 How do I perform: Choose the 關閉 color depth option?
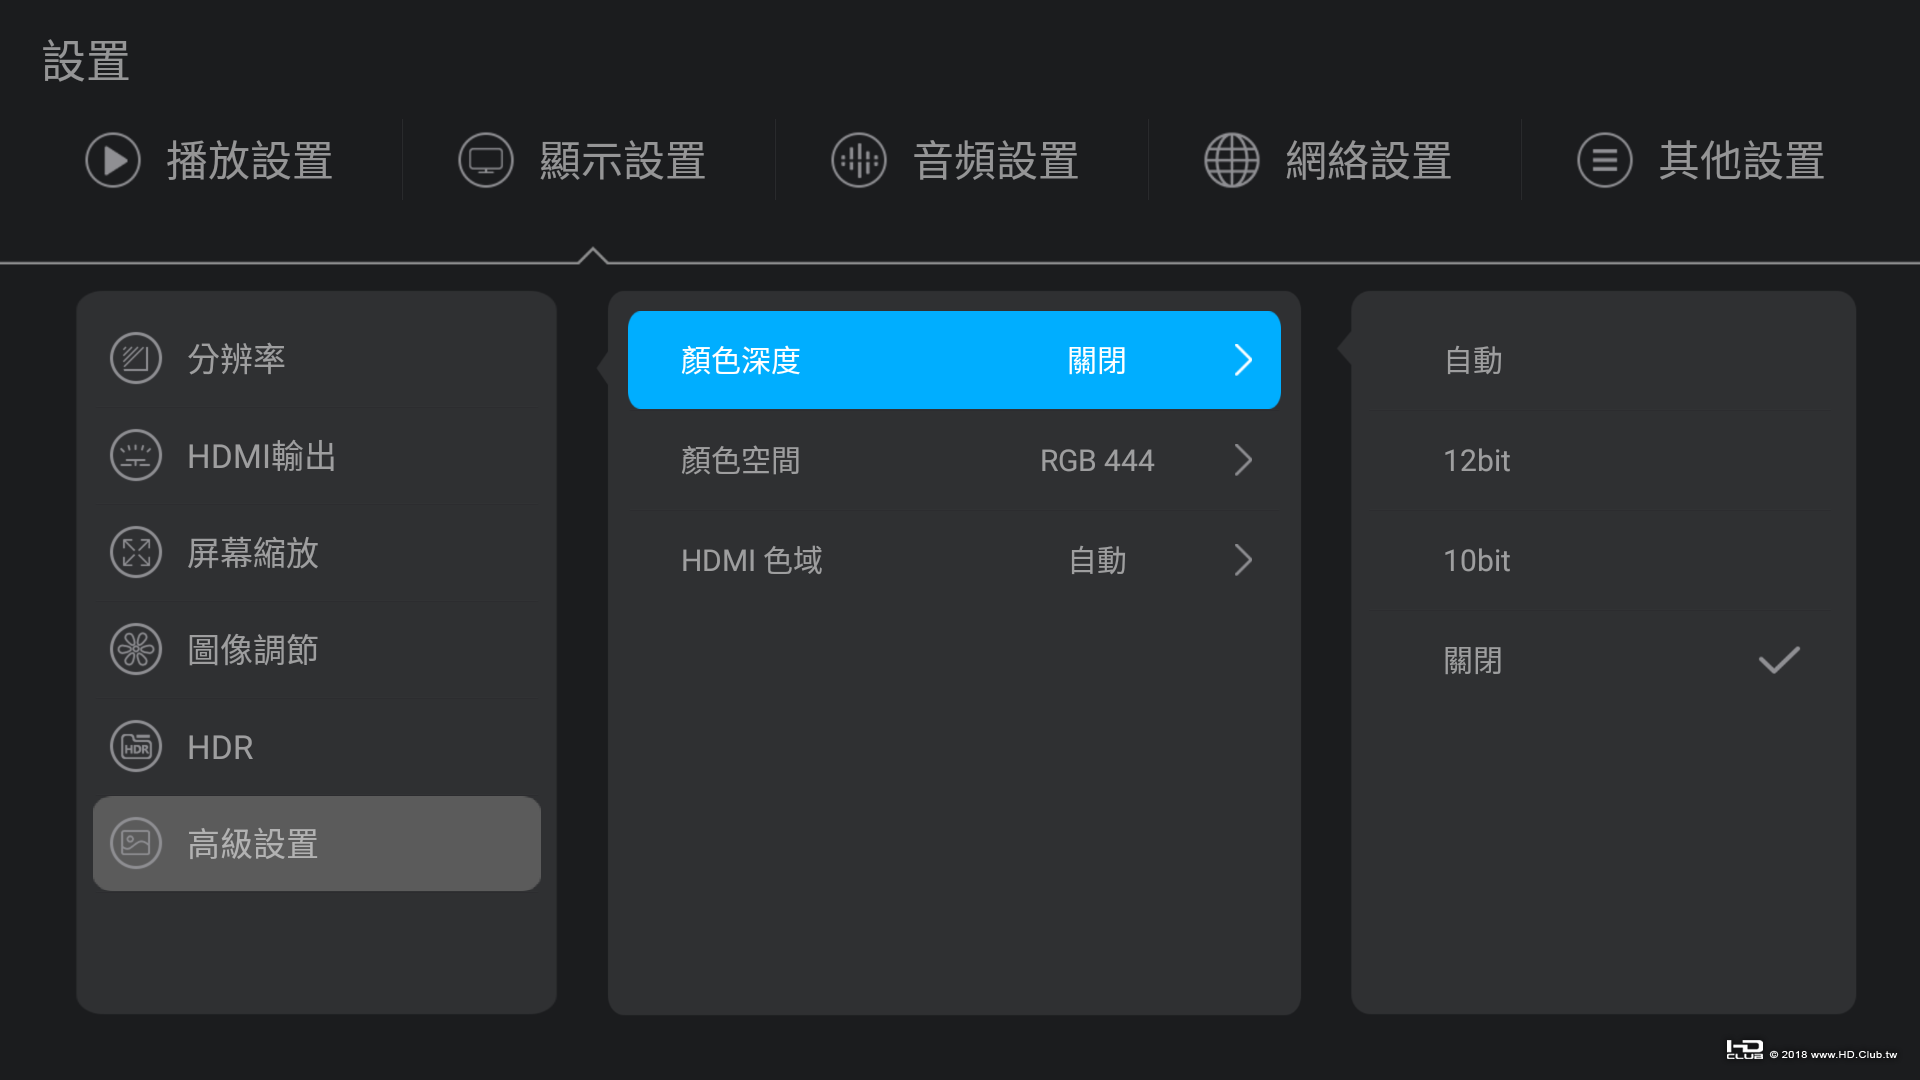click(x=1604, y=660)
